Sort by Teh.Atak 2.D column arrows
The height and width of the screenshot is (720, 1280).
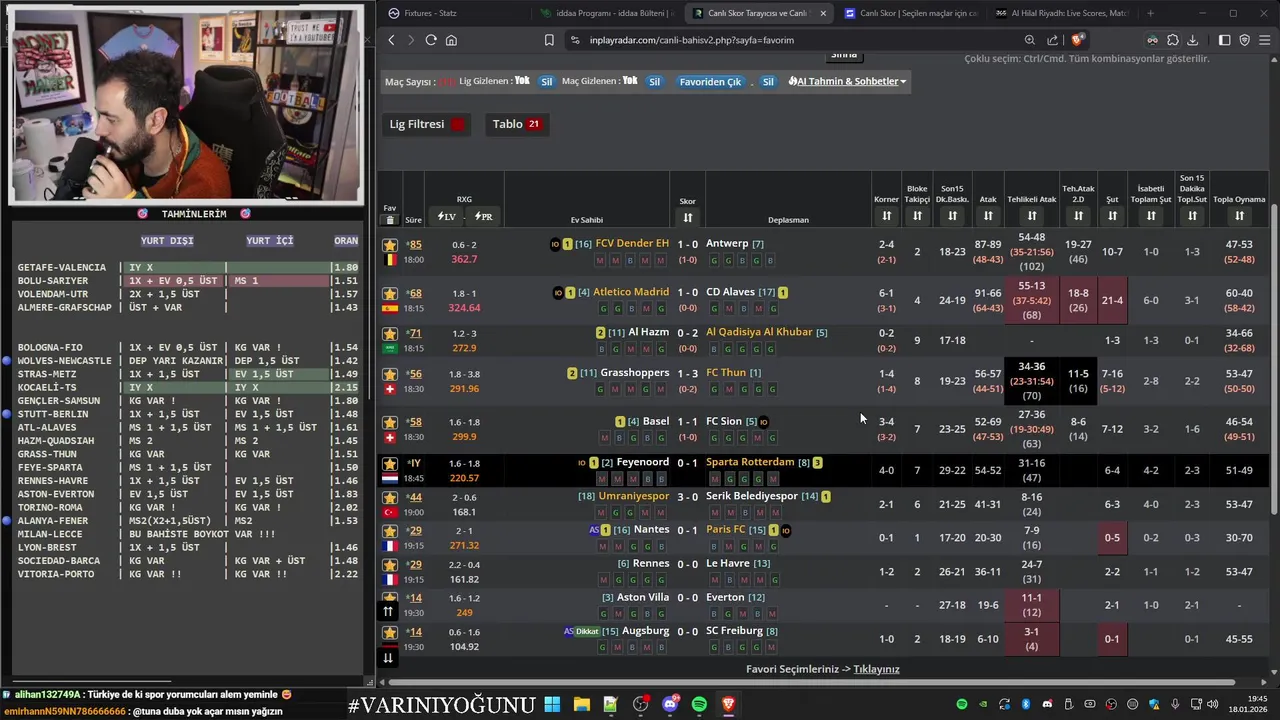(x=1078, y=216)
